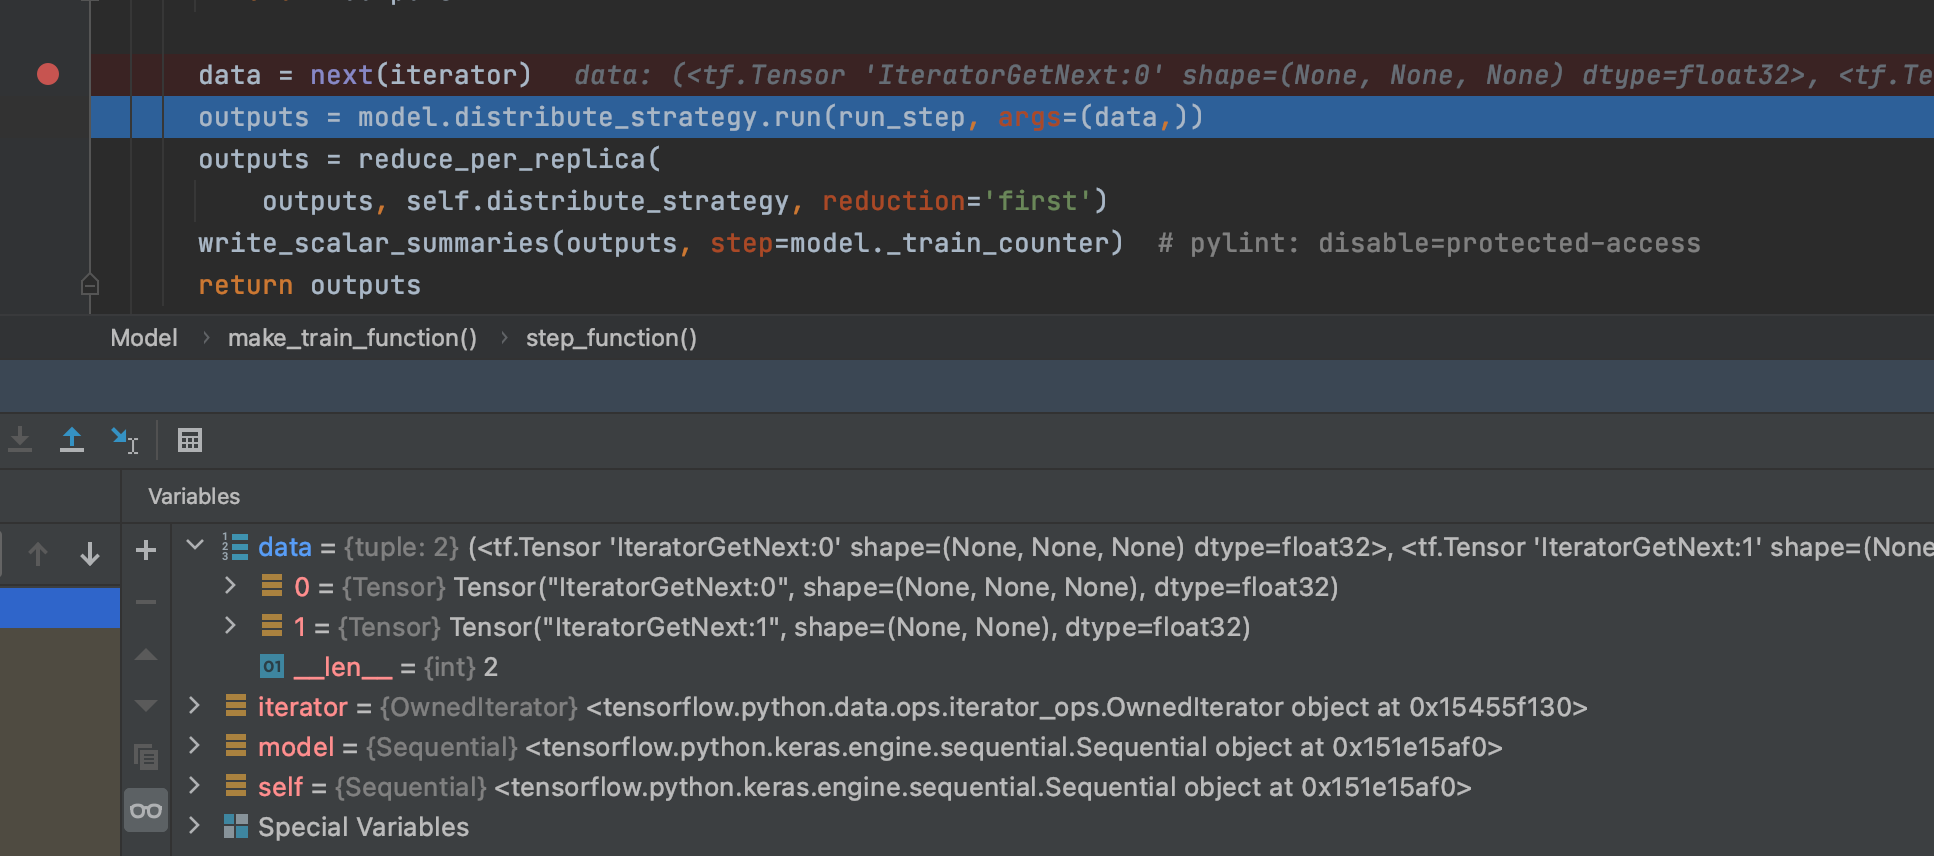Toggle the code fold marker at return line

point(90,286)
